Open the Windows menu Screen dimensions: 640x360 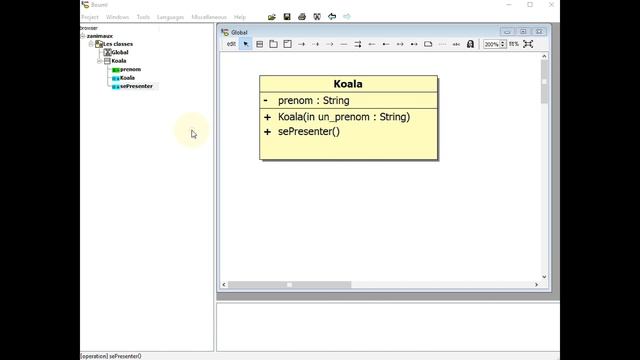118,17
